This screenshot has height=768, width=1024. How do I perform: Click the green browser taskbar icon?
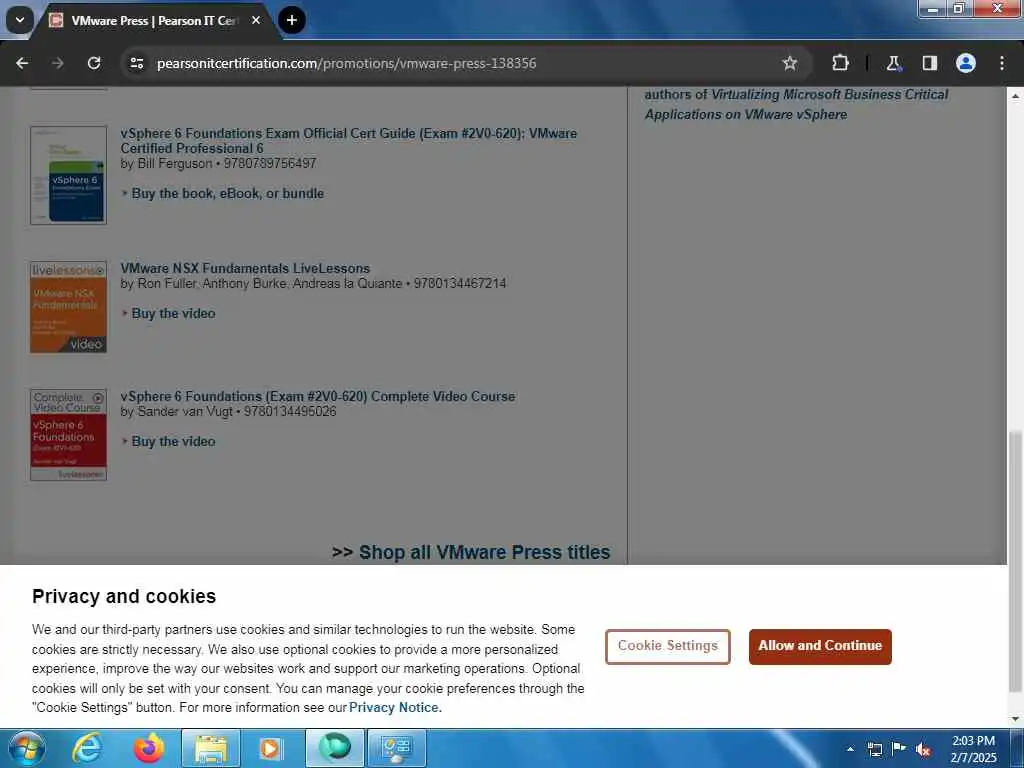click(335, 748)
